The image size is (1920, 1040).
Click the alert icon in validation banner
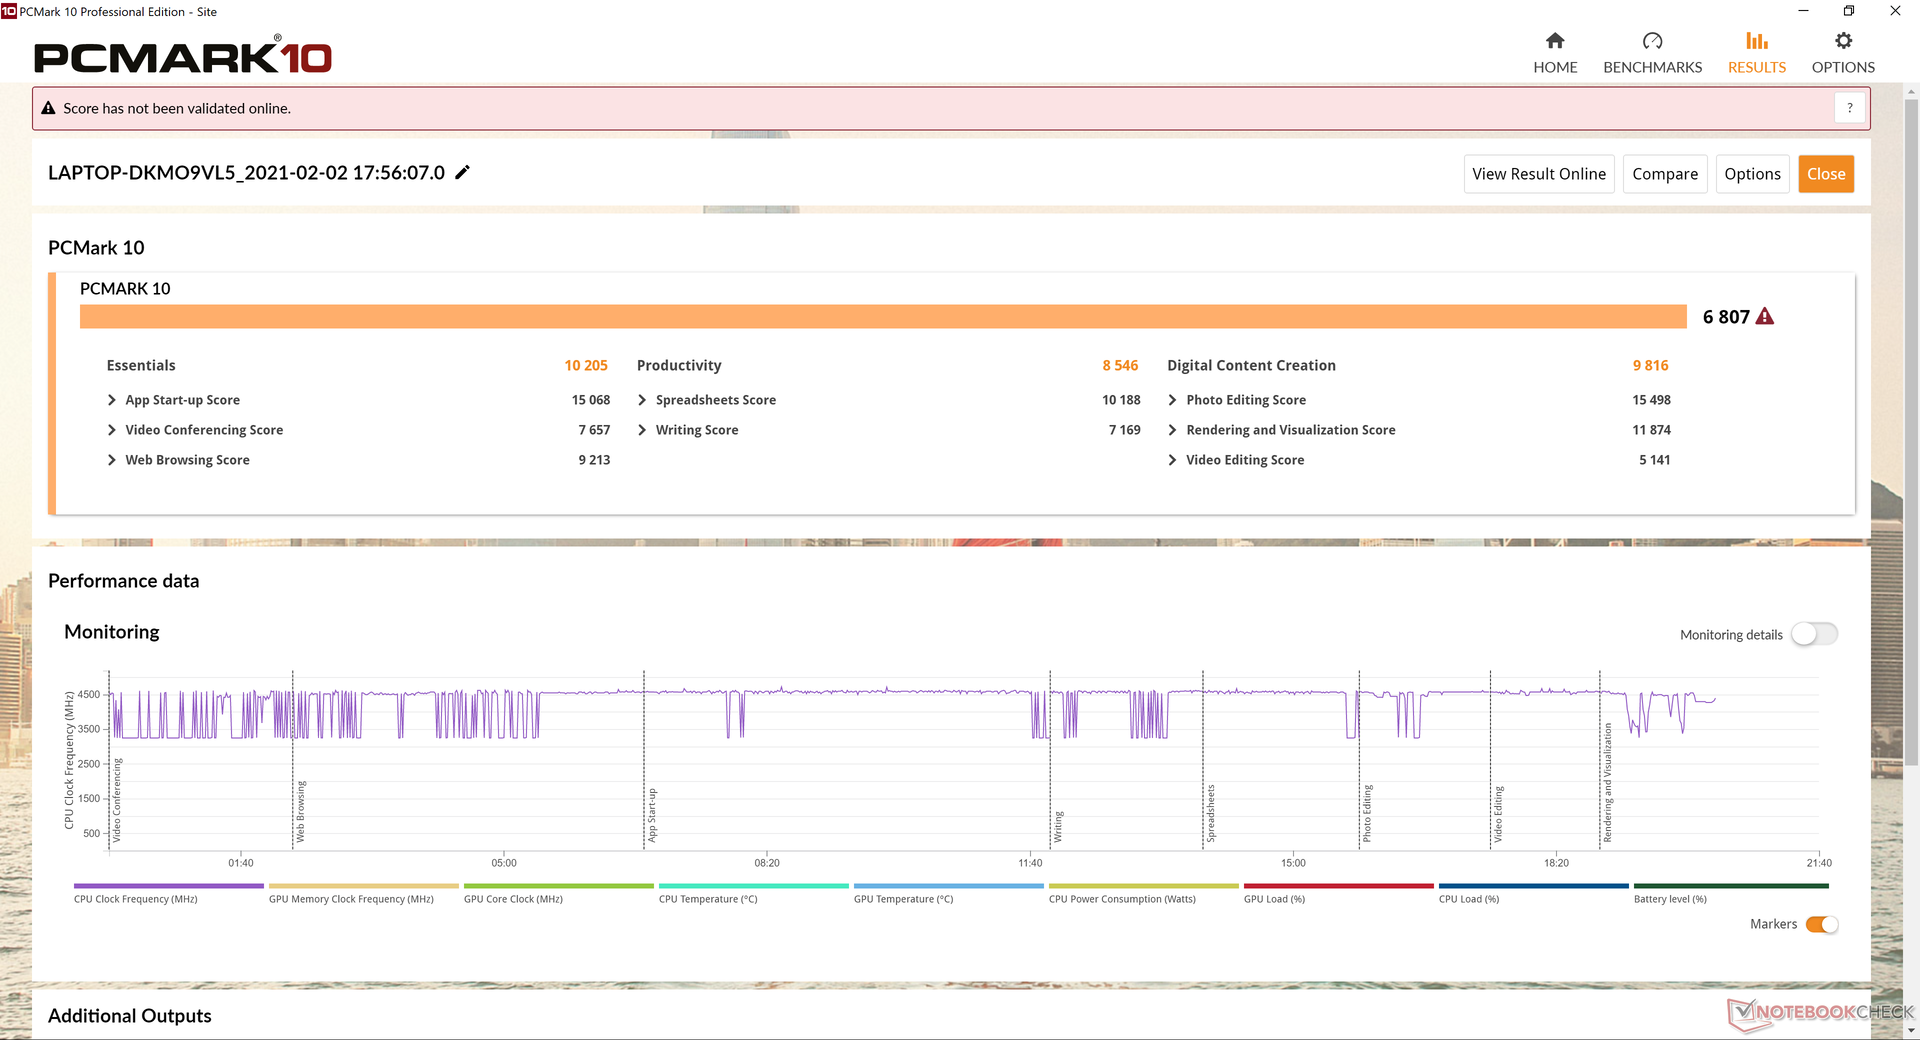[48, 108]
